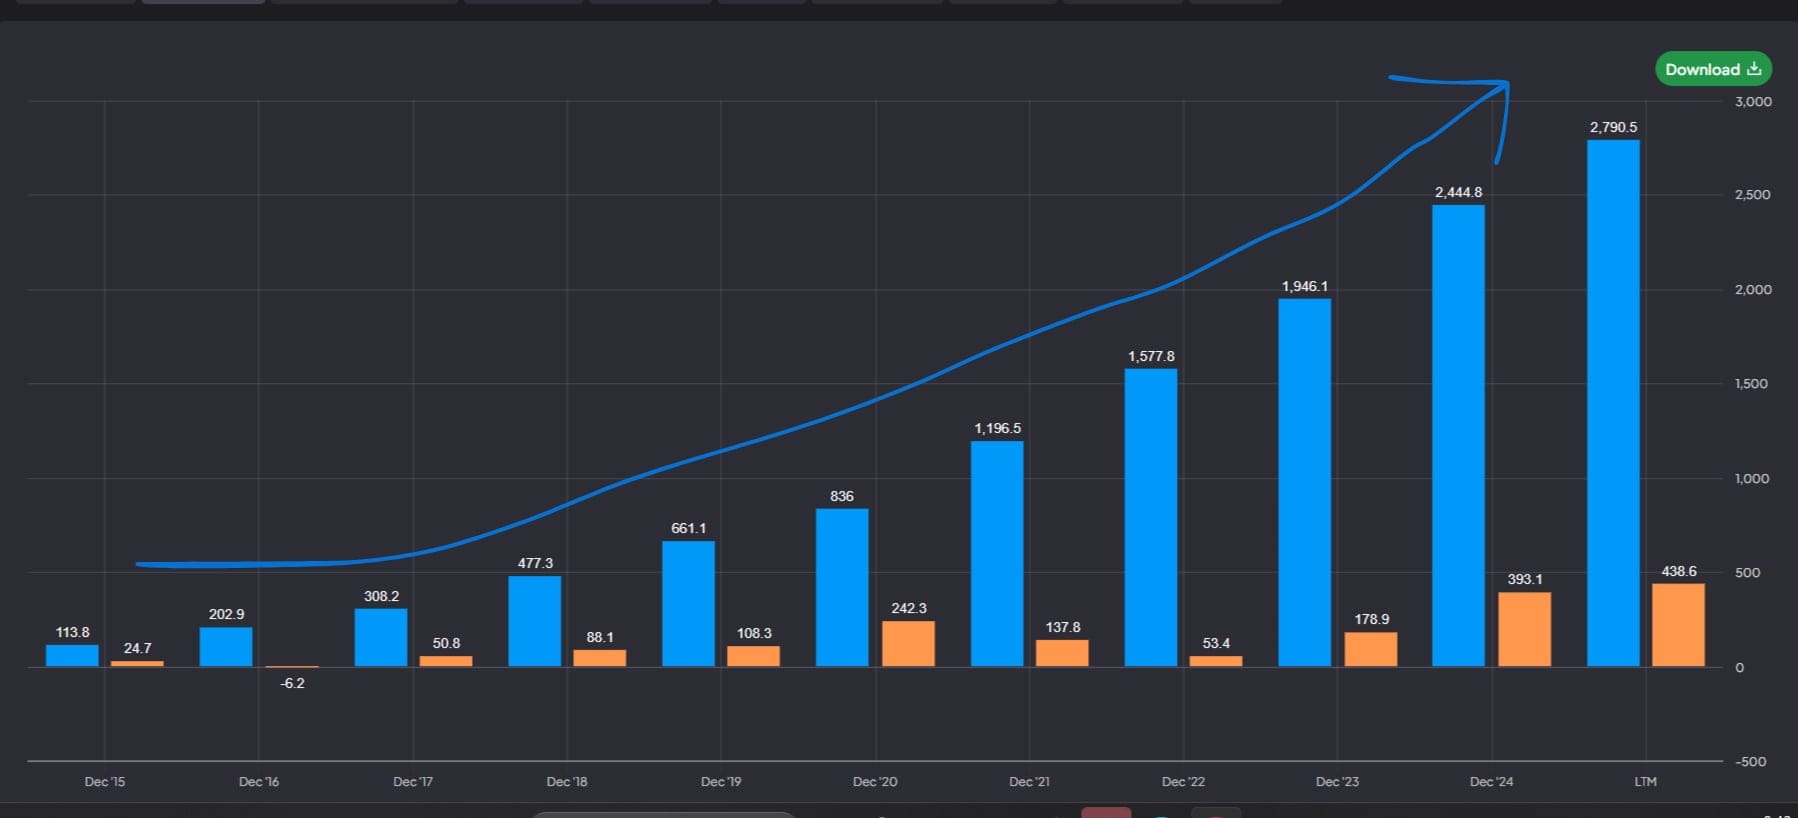The height and width of the screenshot is (818, 1798).
Task: Select the blue Dec '17 bar labeled 308.2
Action: (380, 637)
